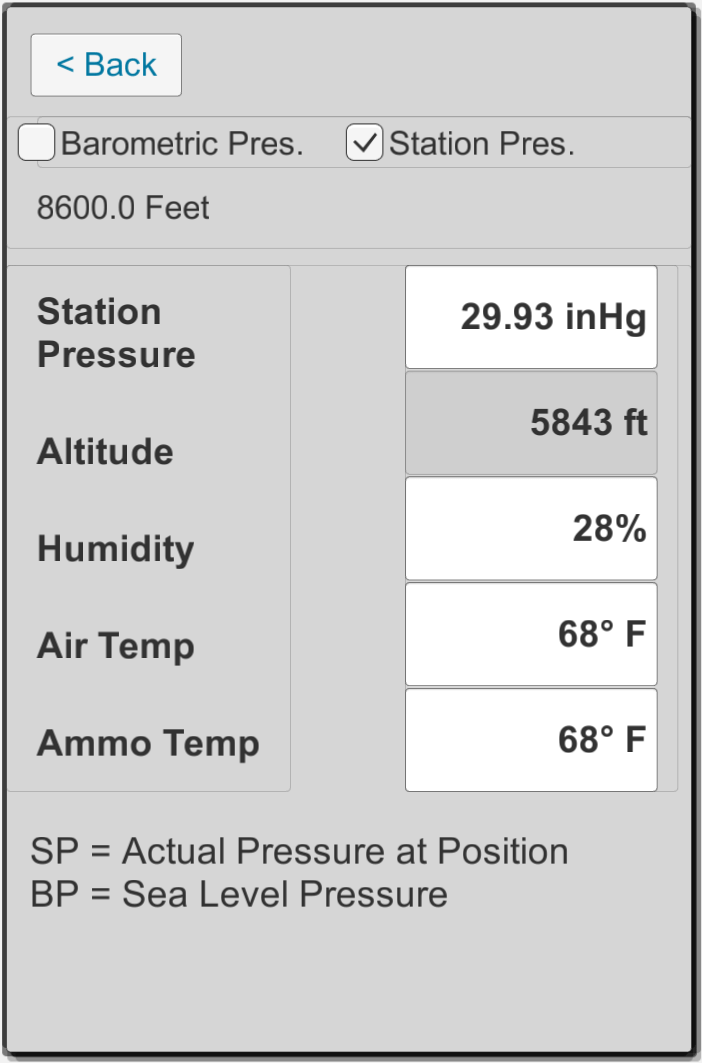Click the 8600.0 Feet elevation text
Screen dimensions: 702x1063
(123, 207)
